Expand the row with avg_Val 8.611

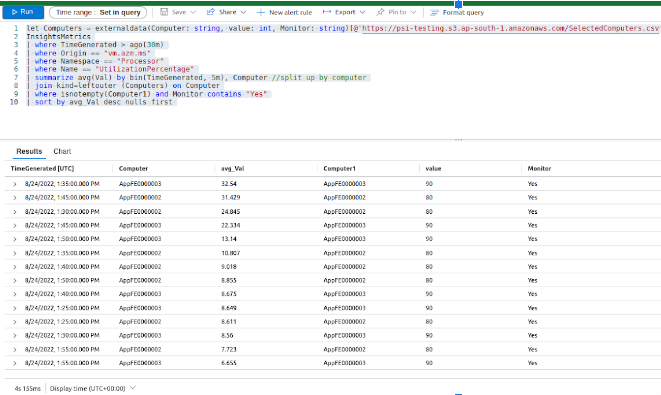pyautogui.click(x=15, y=322)
